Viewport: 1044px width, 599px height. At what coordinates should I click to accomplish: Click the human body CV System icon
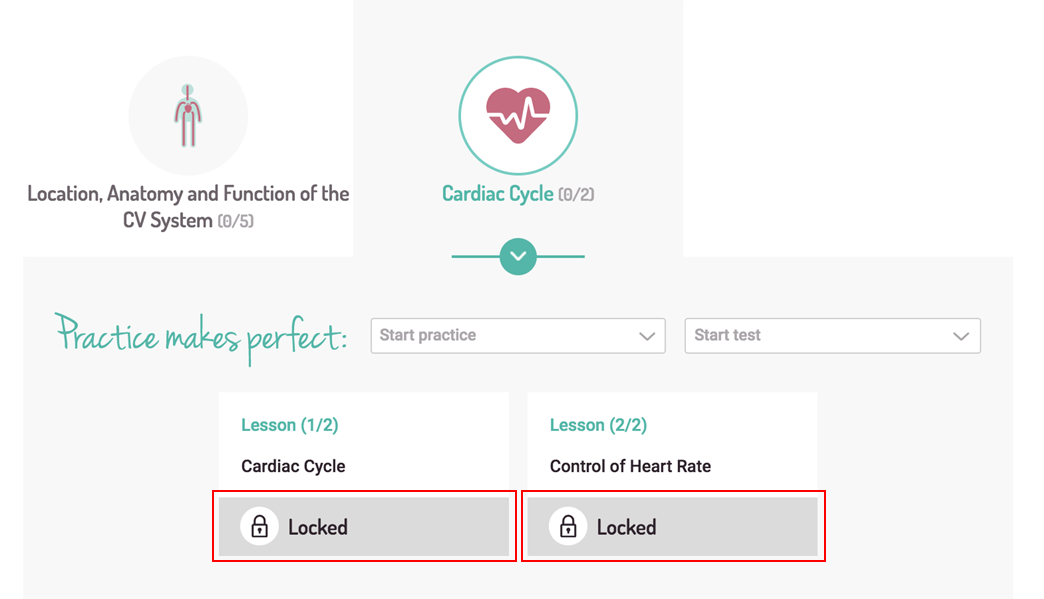tap(188, 116)
